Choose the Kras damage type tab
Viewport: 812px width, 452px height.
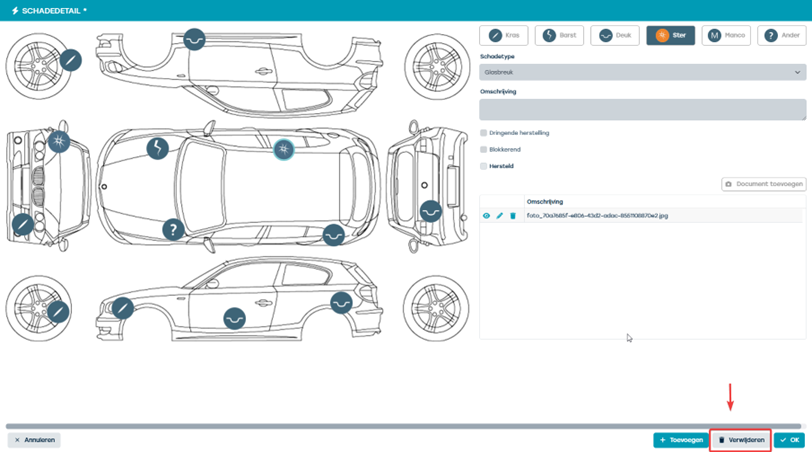tap(504, 35)
